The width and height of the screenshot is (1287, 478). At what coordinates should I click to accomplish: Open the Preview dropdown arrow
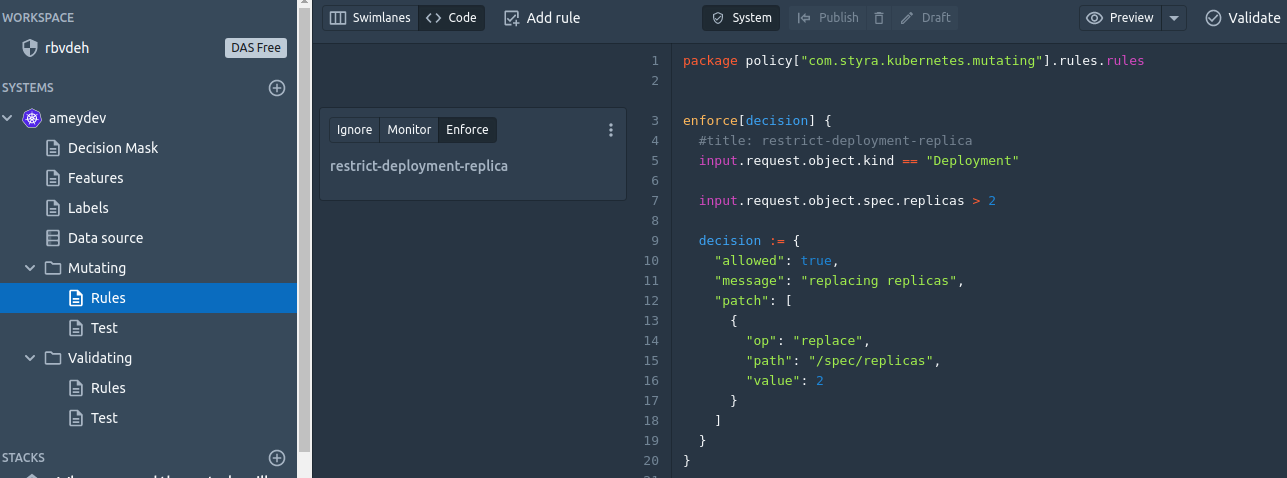click(1174, 18)
